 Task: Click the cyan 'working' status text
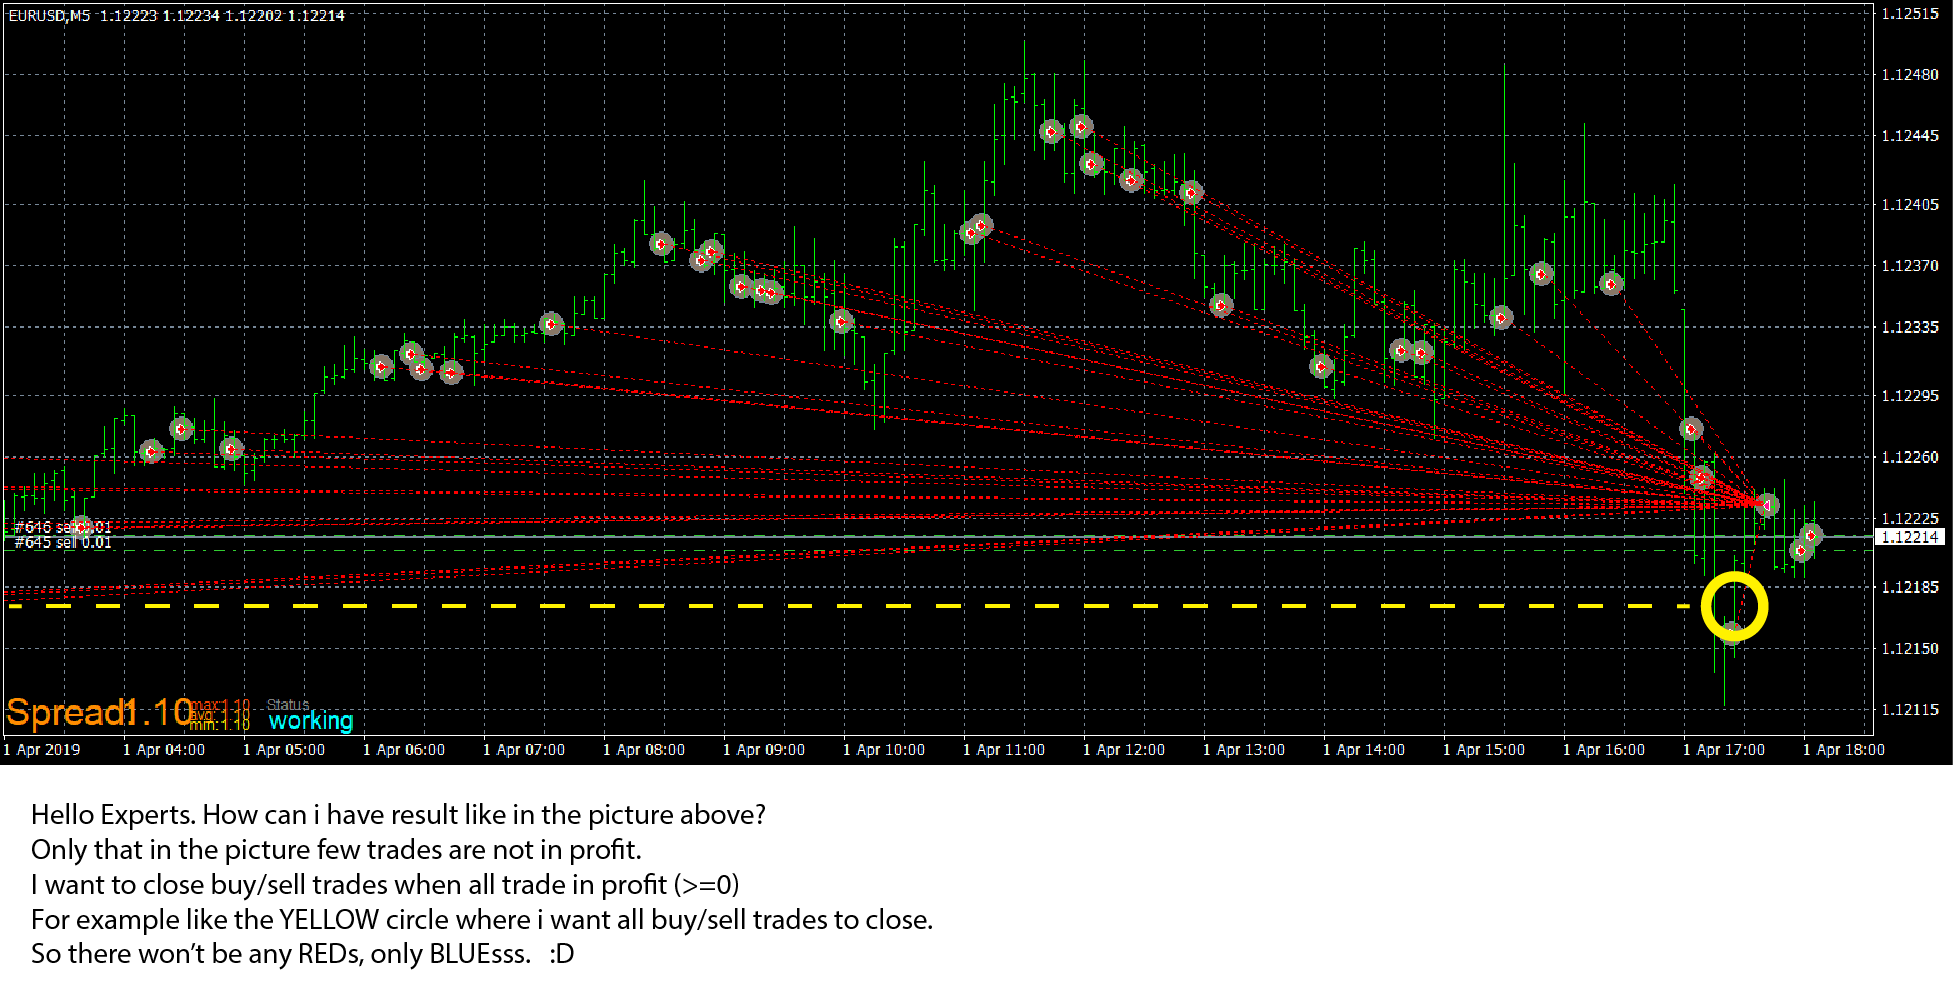pyautogui.click(x=311, y=720)
